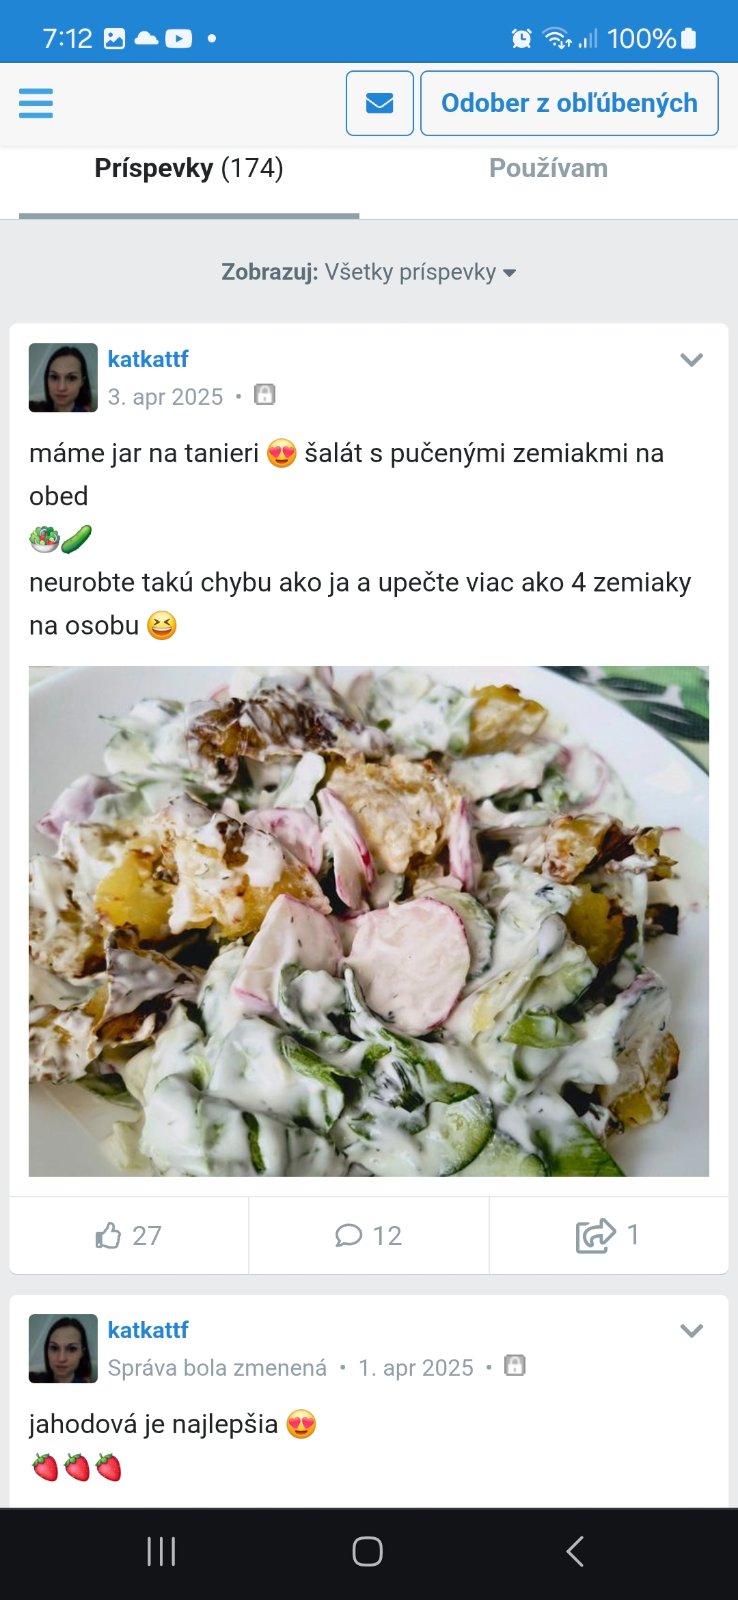738x1600 pixels.
Task: Open the Všetky príspevky filter dropdown
Action: pos(369,272)
